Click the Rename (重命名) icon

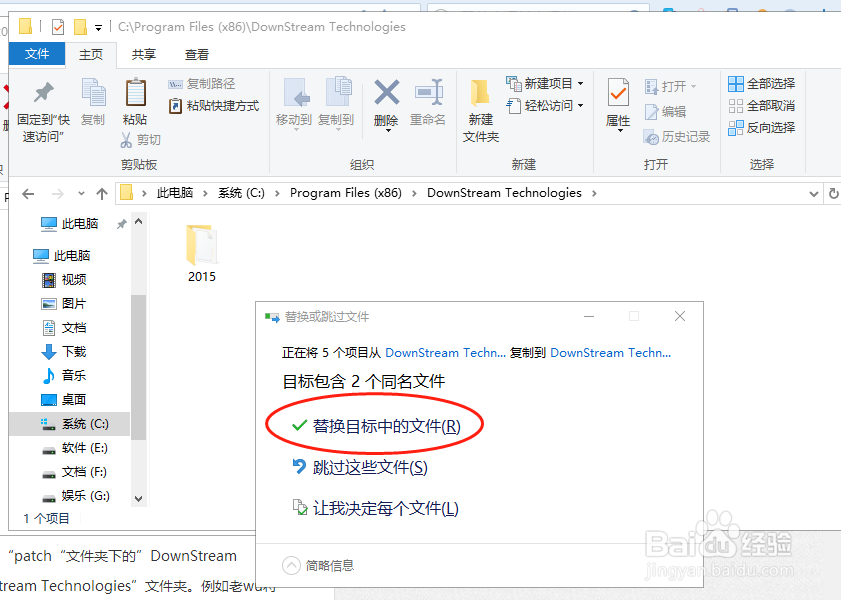coord(429,92)
